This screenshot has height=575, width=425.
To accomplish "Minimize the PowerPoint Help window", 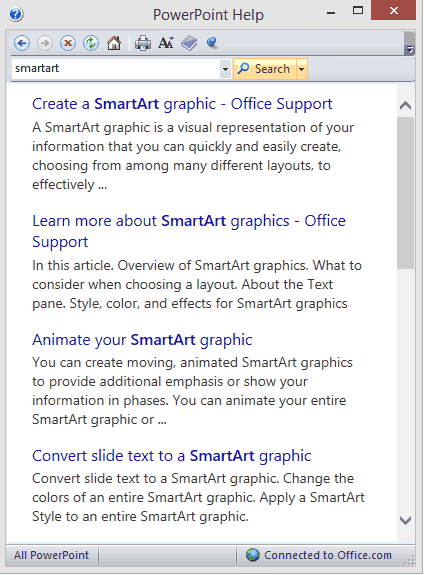I will [331, 13].
